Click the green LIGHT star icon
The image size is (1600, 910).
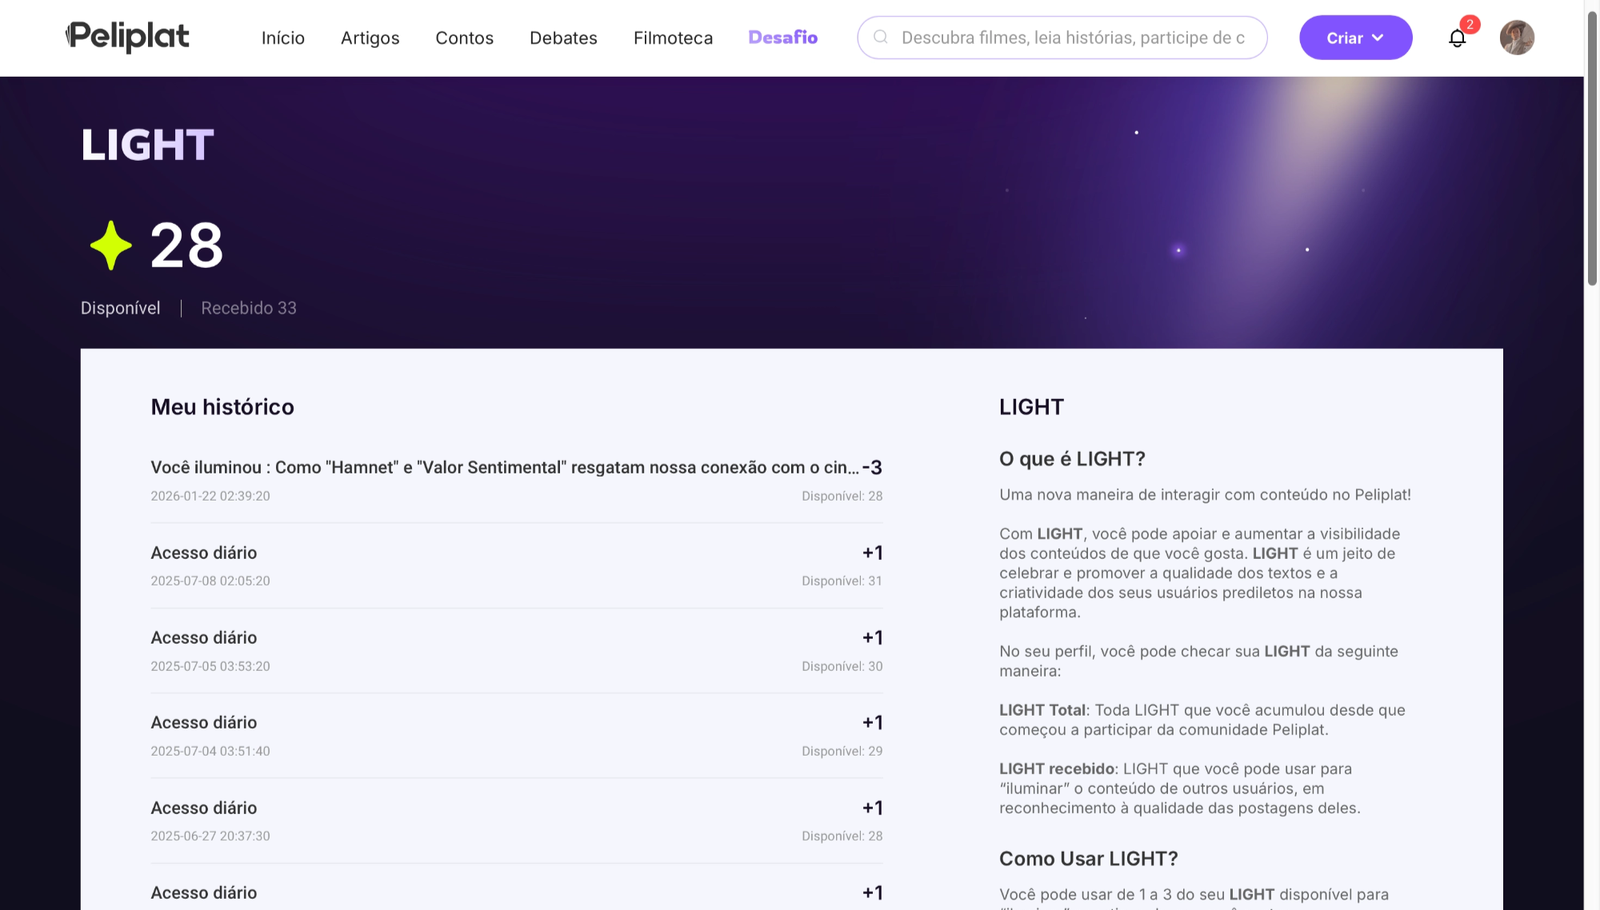110,245
